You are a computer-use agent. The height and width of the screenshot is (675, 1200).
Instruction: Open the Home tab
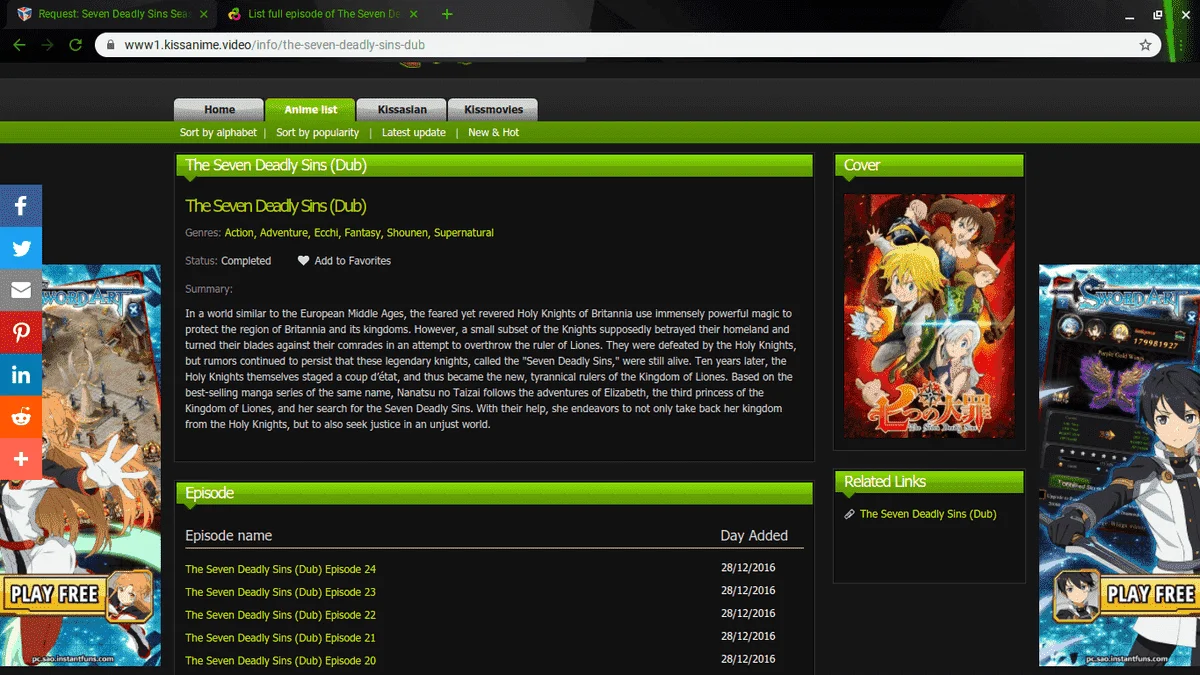(x=219, y=110)
